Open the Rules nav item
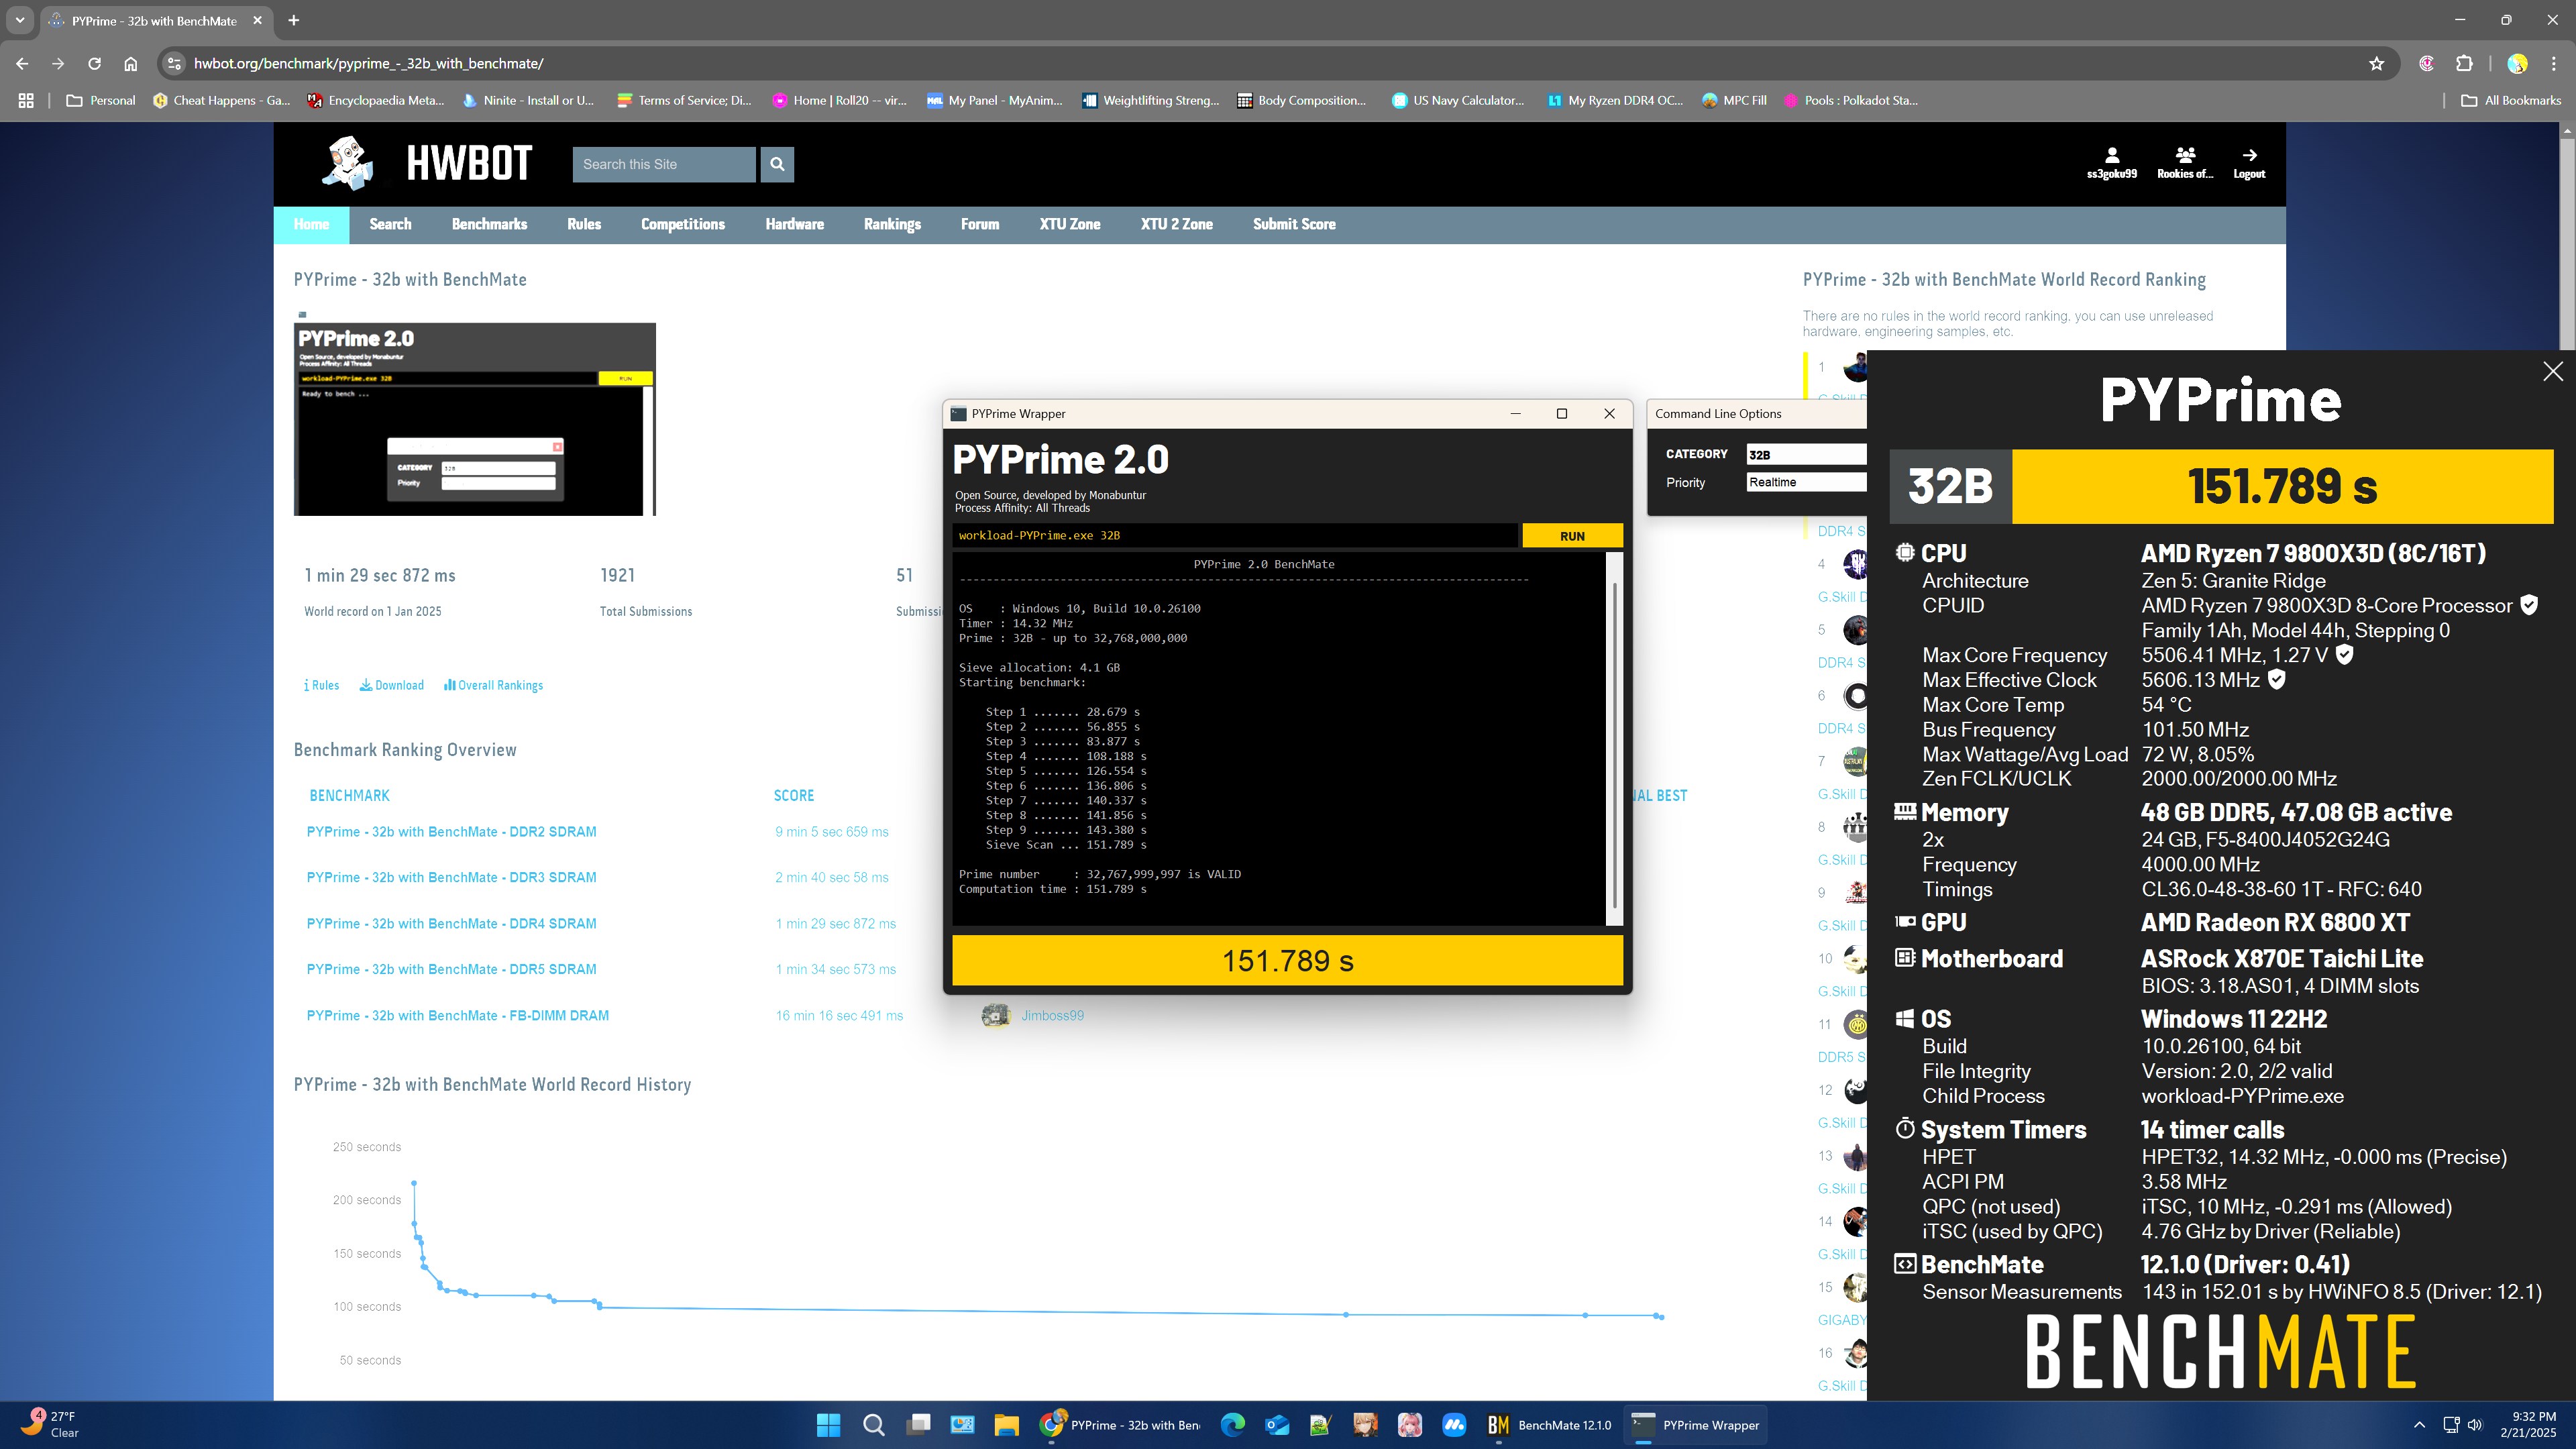Screen dimensions: 2576x1449 [584, 224]
